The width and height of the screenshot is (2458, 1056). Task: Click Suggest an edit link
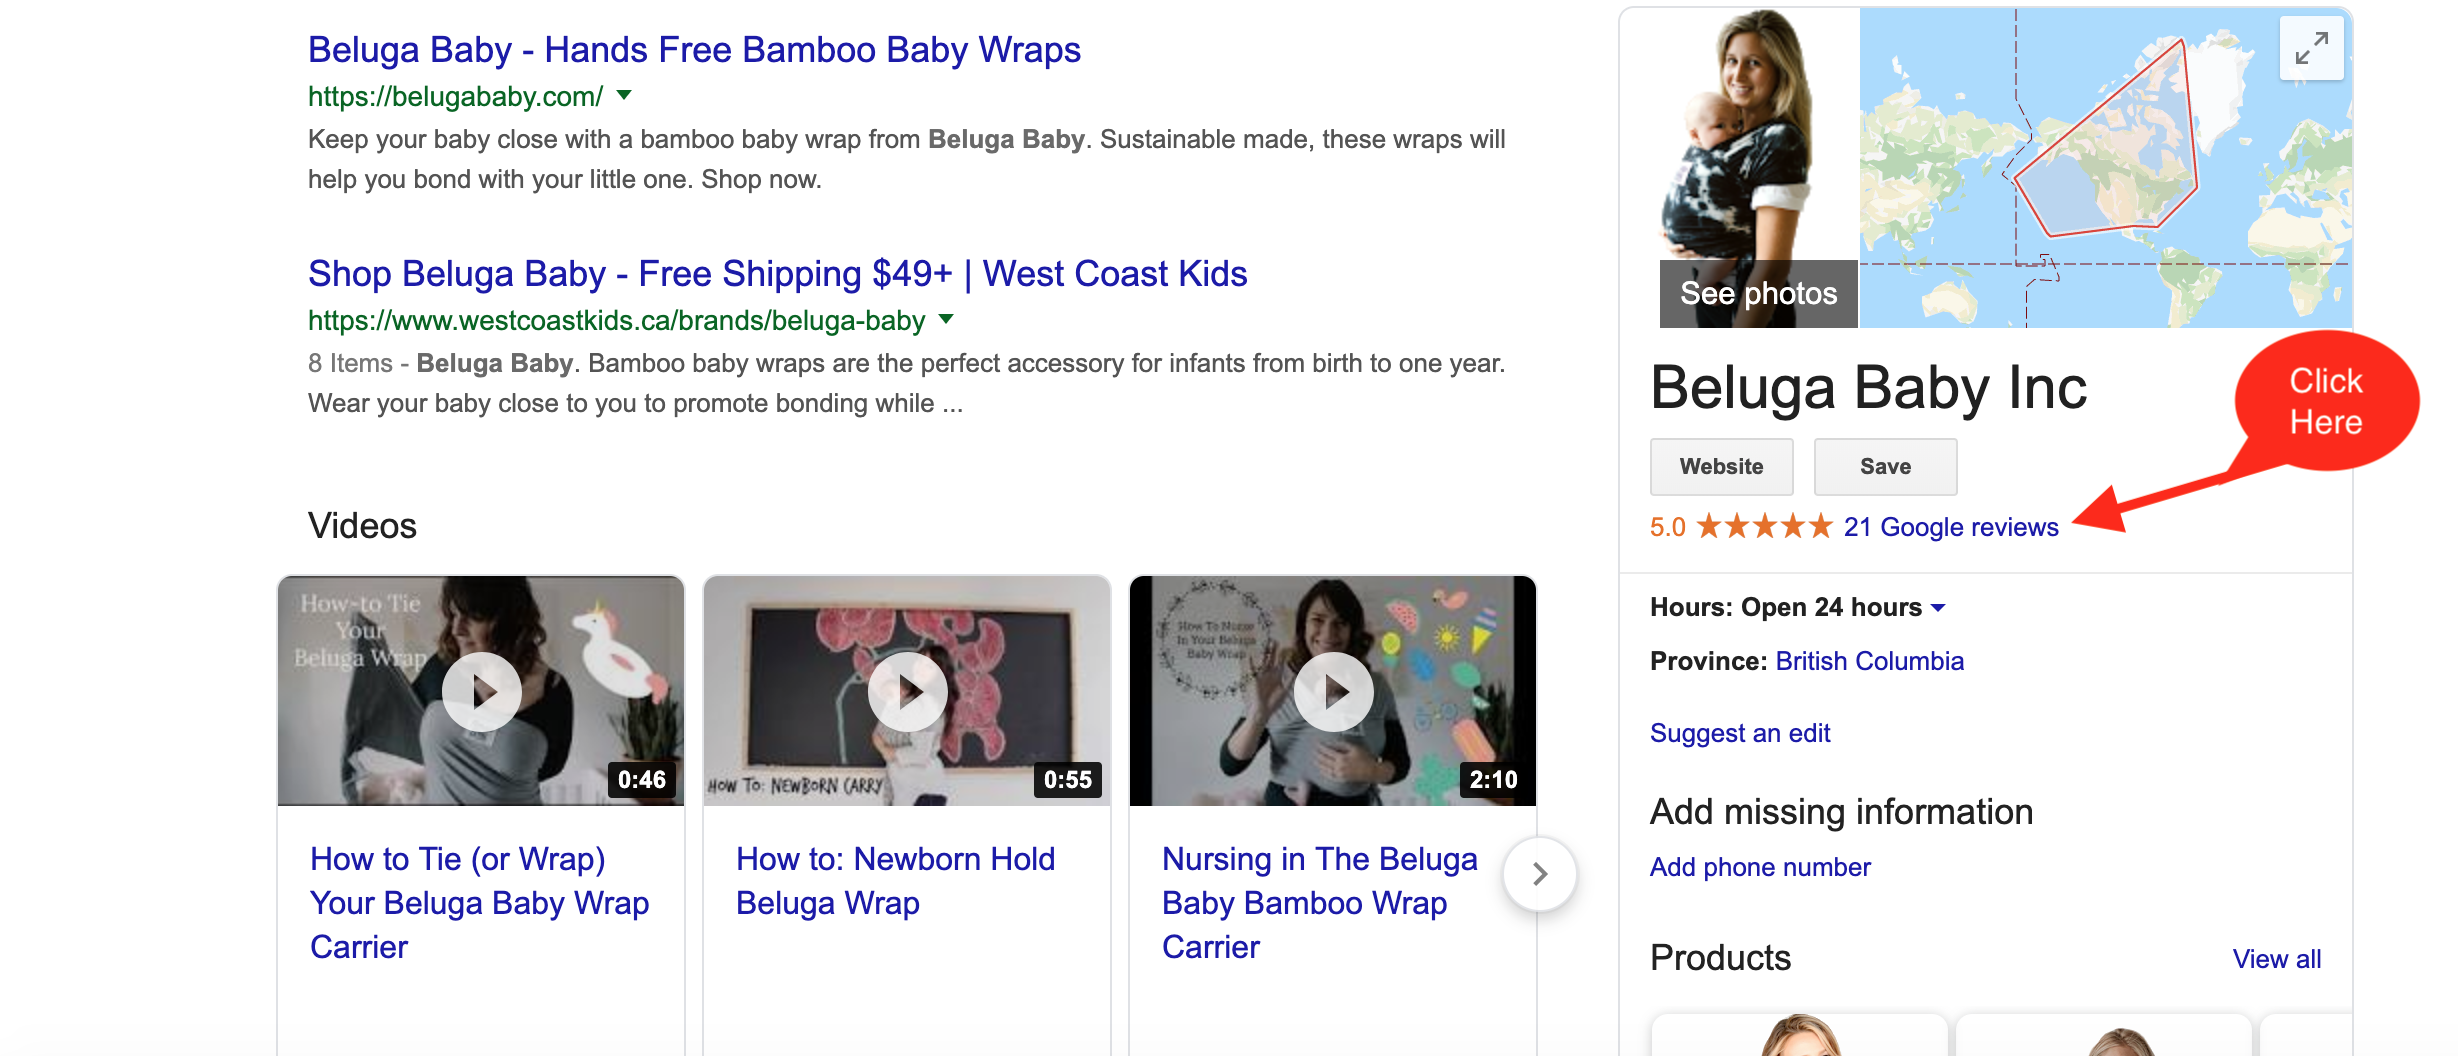click(1740, 733)
